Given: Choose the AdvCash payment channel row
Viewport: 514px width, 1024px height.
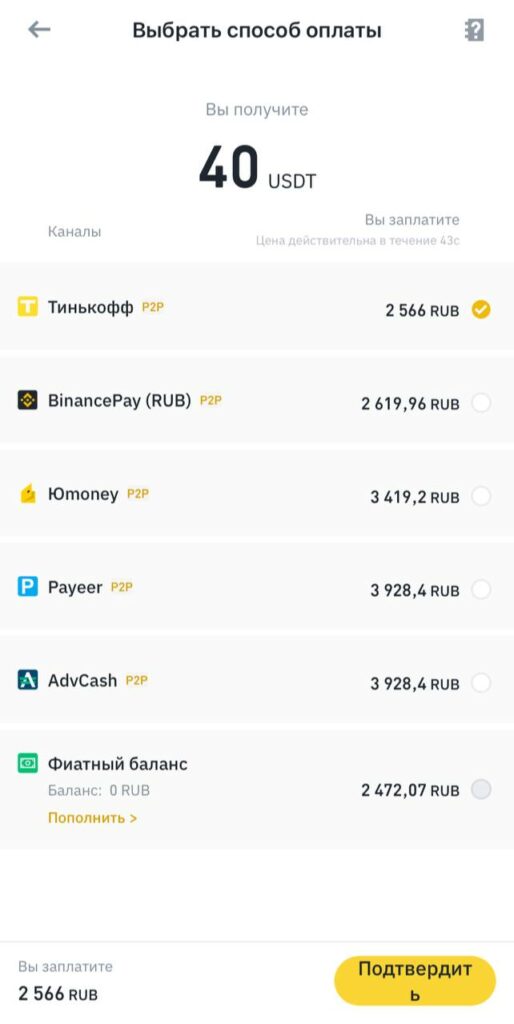Looking at the screenshot, I should pyautogui.click(x=257, y=680).
